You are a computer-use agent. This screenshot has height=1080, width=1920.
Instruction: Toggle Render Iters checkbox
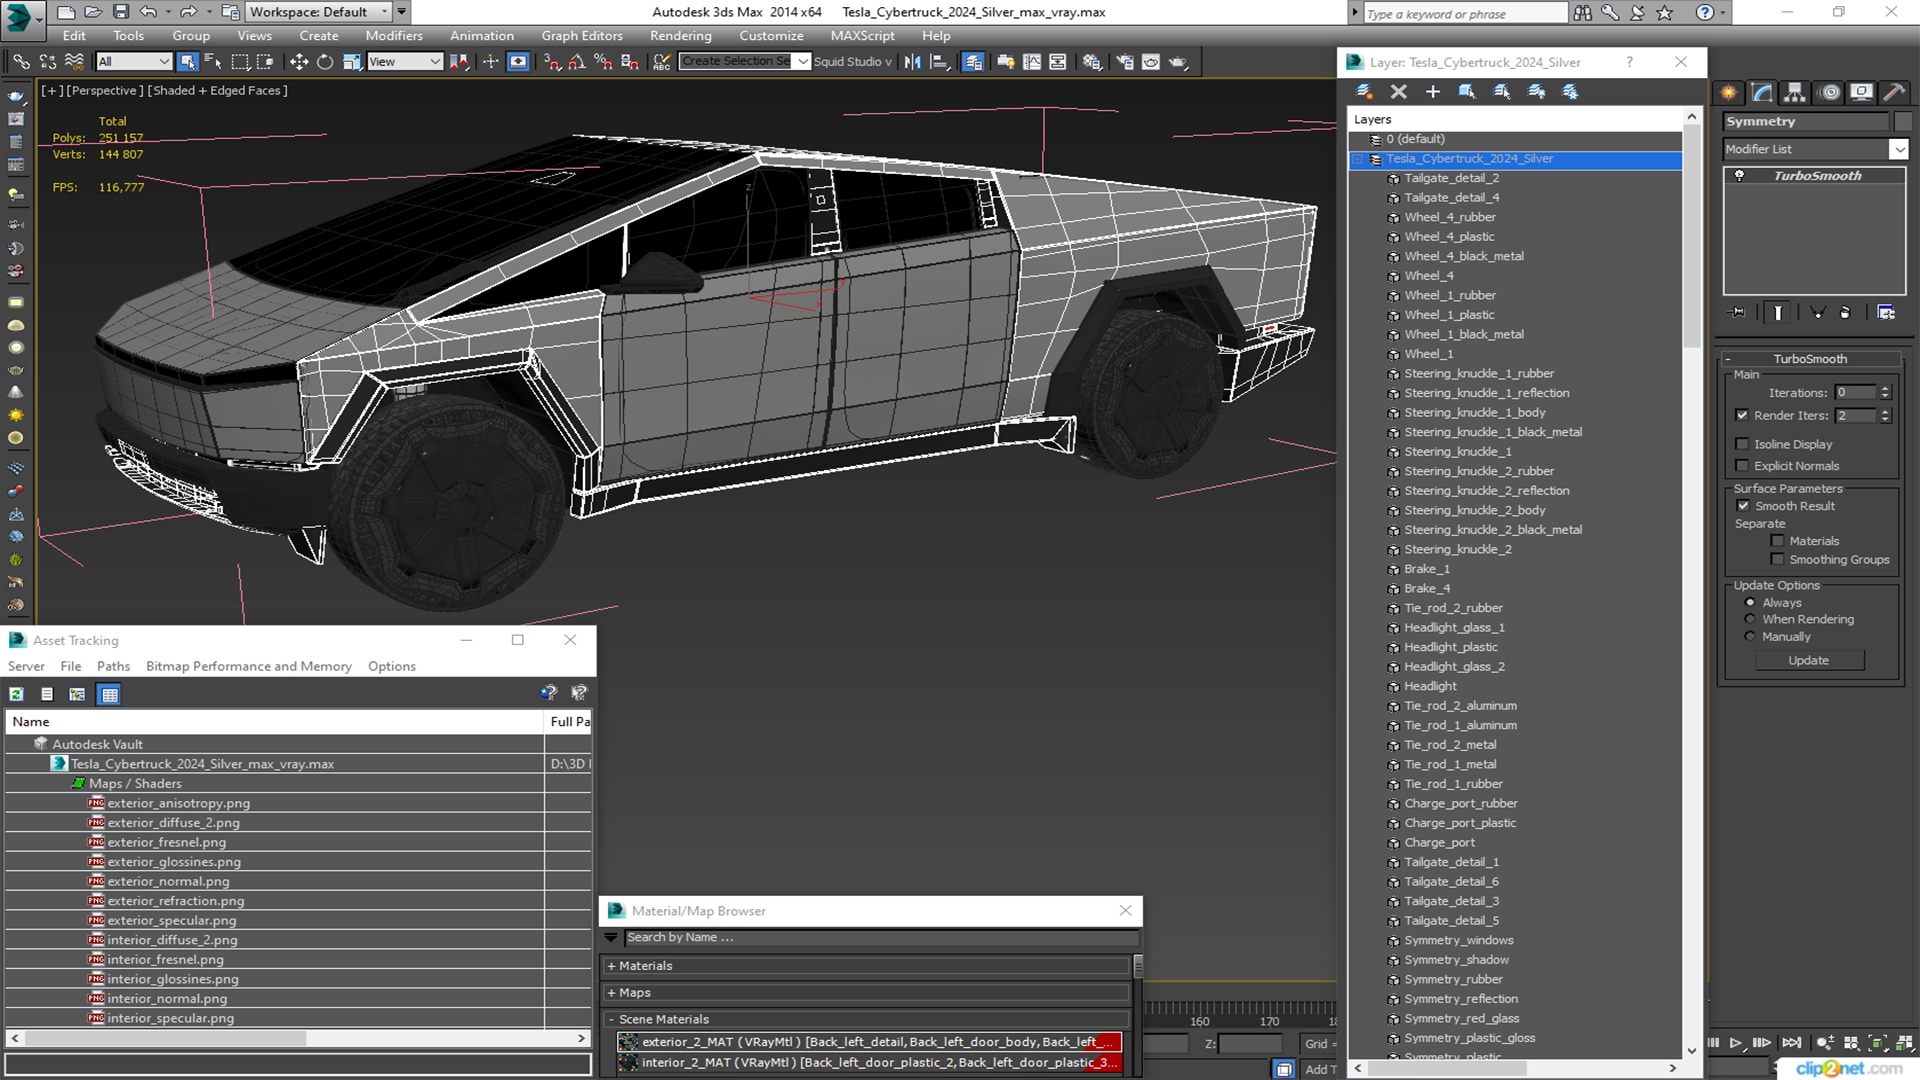point(1742,415)
